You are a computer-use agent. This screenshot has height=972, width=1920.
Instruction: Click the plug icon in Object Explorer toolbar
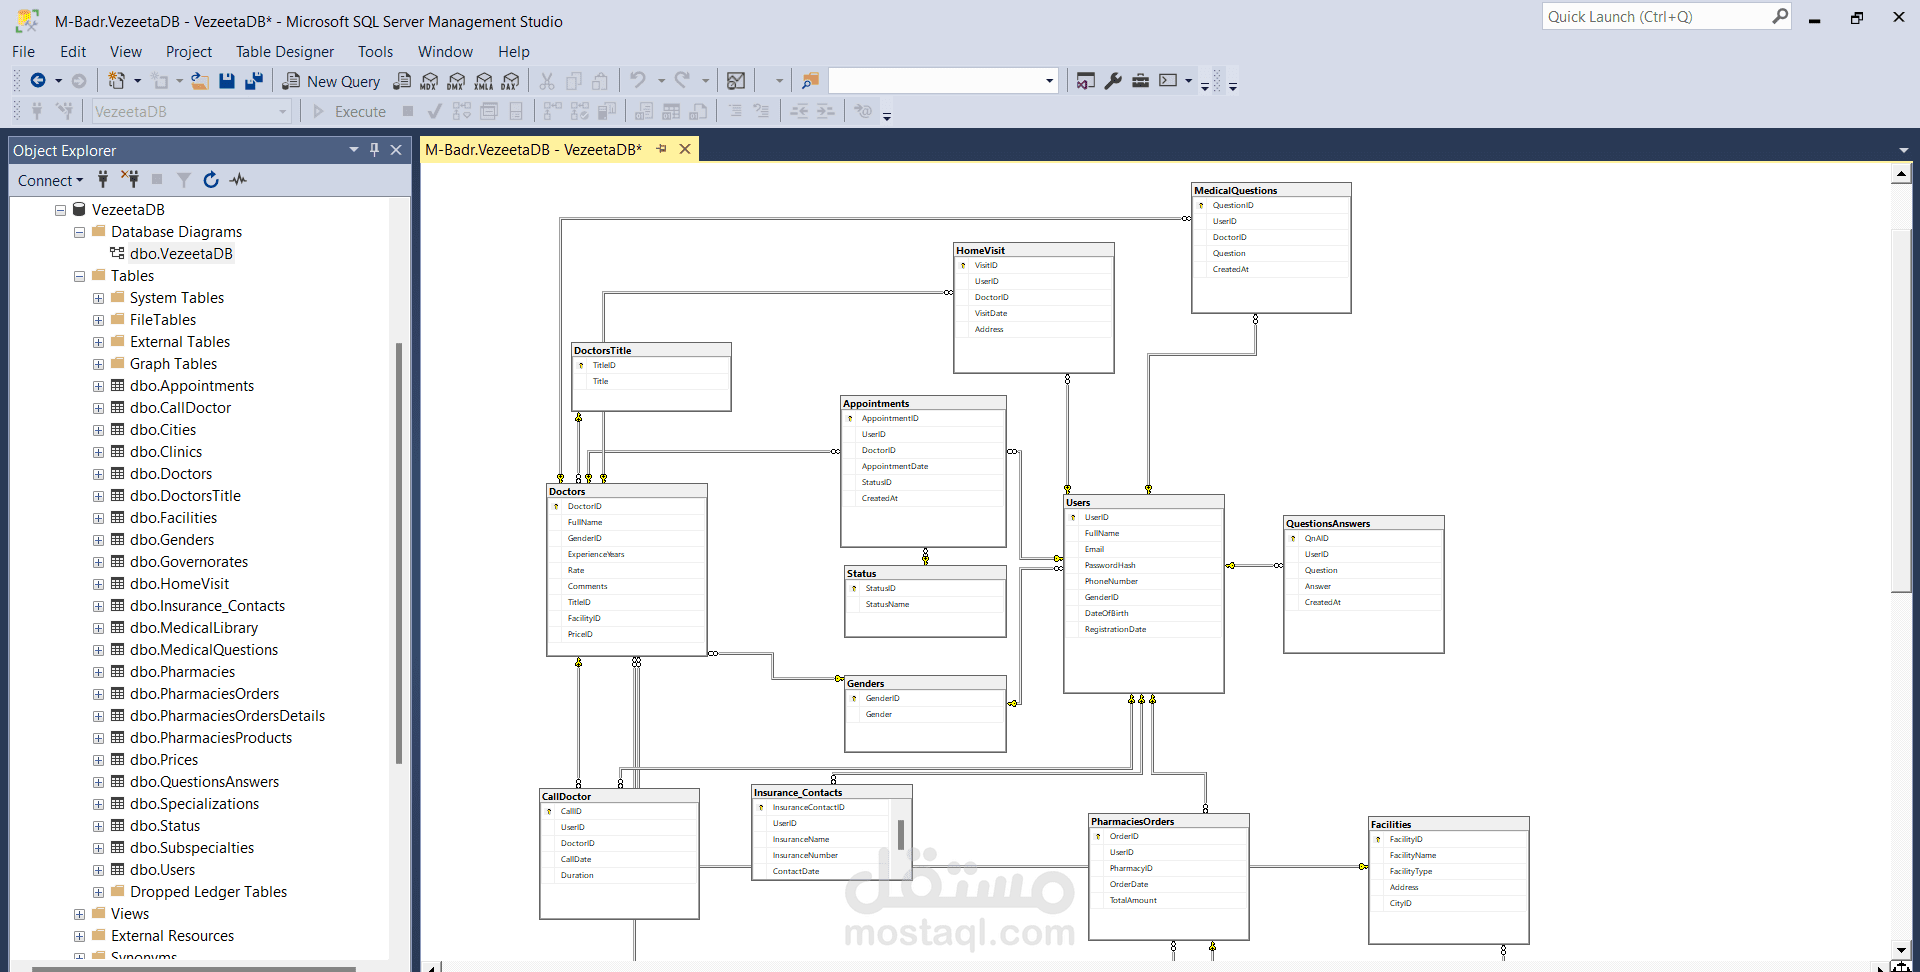click(x=103, y=180)
